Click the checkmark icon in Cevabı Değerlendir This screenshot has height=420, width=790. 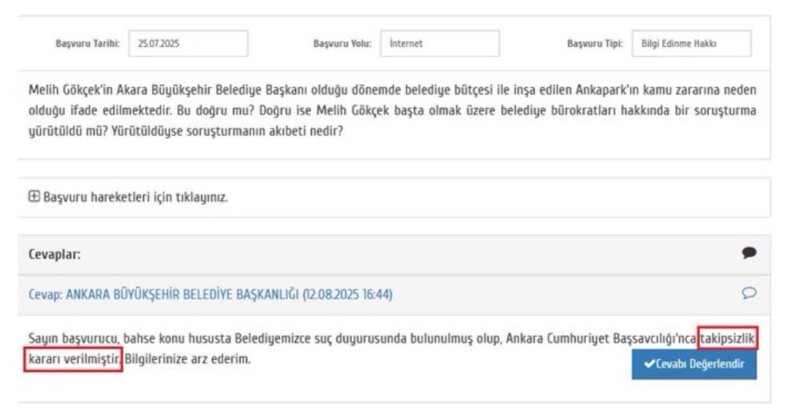pyautogui.click(x=649, y=364)
